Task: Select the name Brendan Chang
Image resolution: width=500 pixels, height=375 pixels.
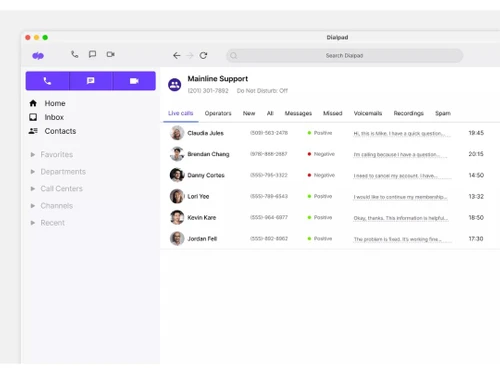Action: point(208,154)
